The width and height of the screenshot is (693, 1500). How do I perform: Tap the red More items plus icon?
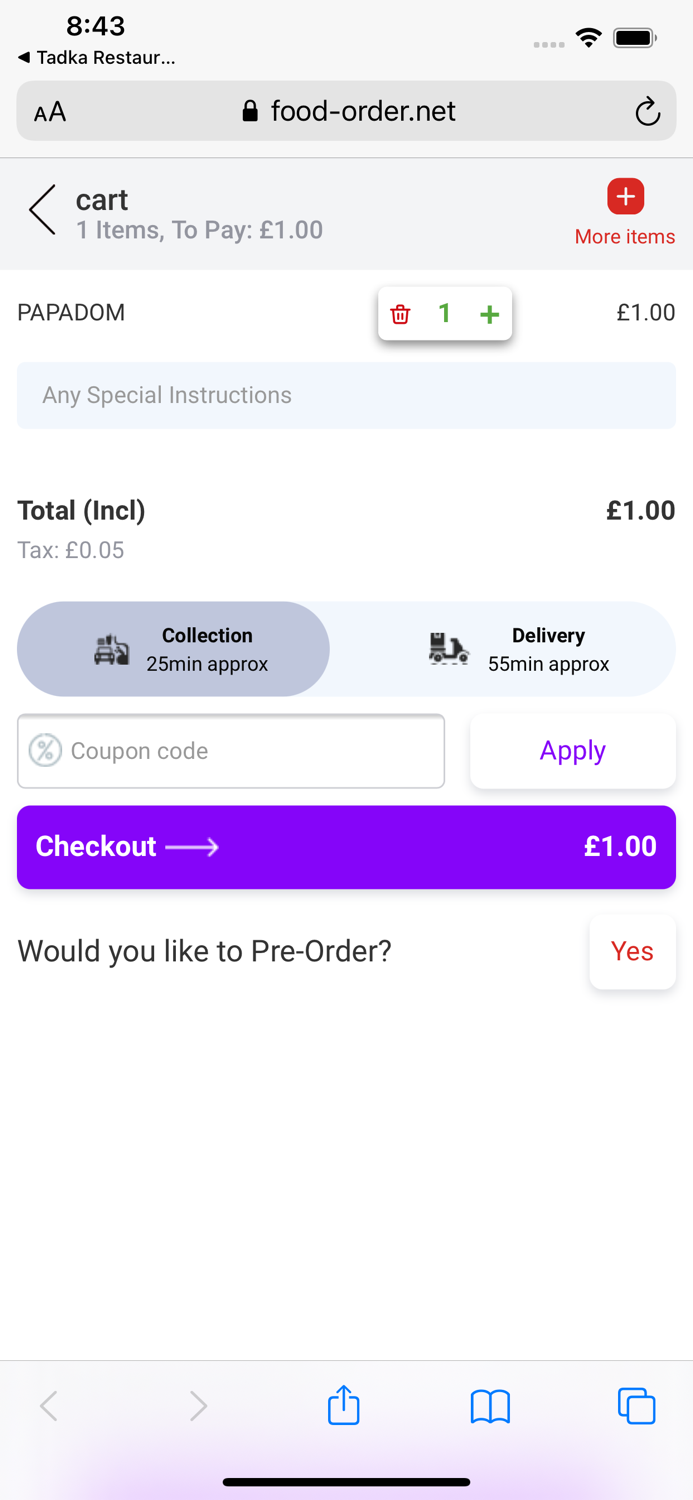click(625, 197)
